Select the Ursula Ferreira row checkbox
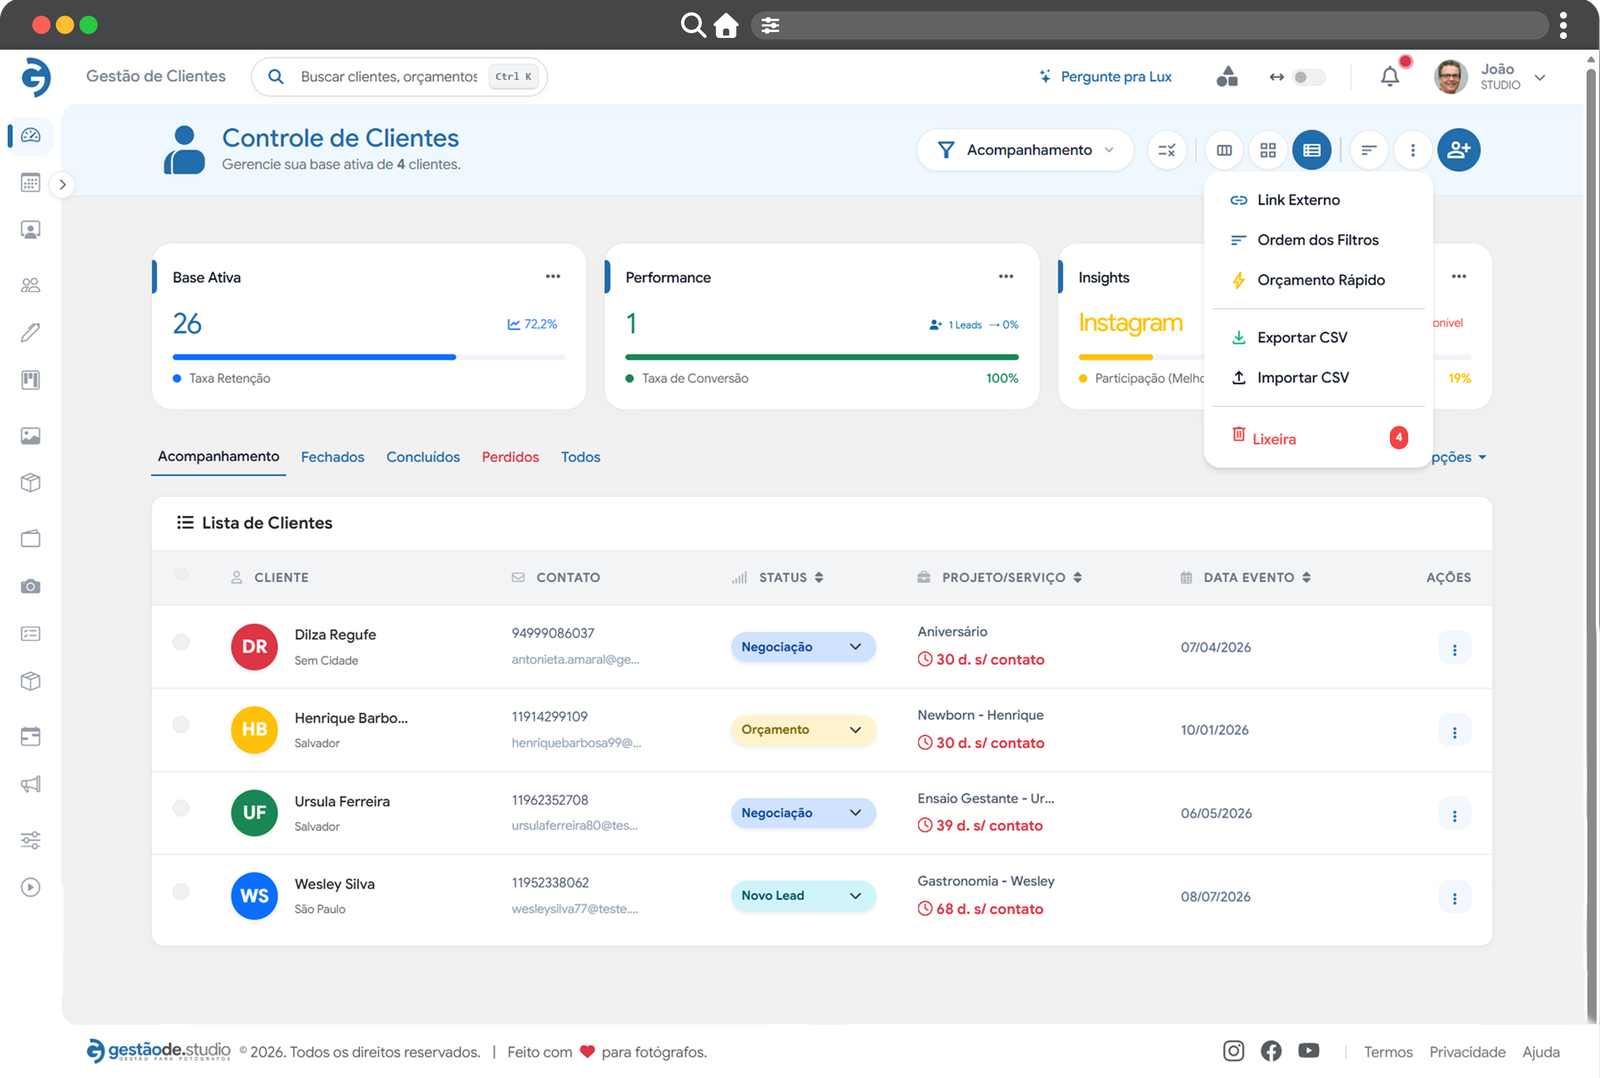 coord(181,808)
